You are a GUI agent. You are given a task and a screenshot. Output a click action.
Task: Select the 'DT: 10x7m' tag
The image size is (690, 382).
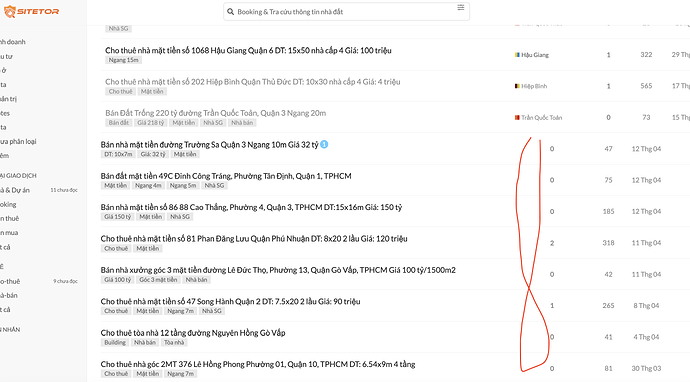(118, 154)
